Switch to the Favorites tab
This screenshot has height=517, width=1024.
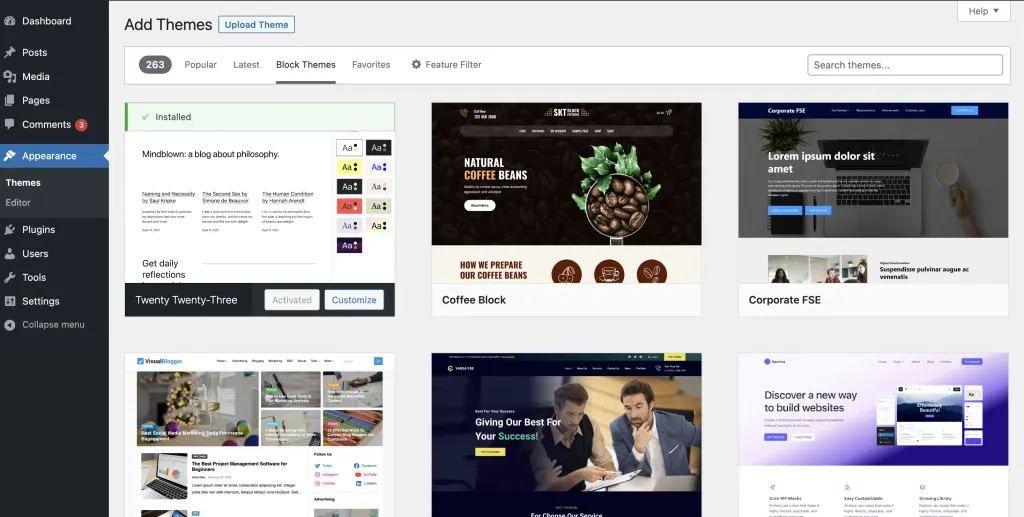(x=371, y=65)
